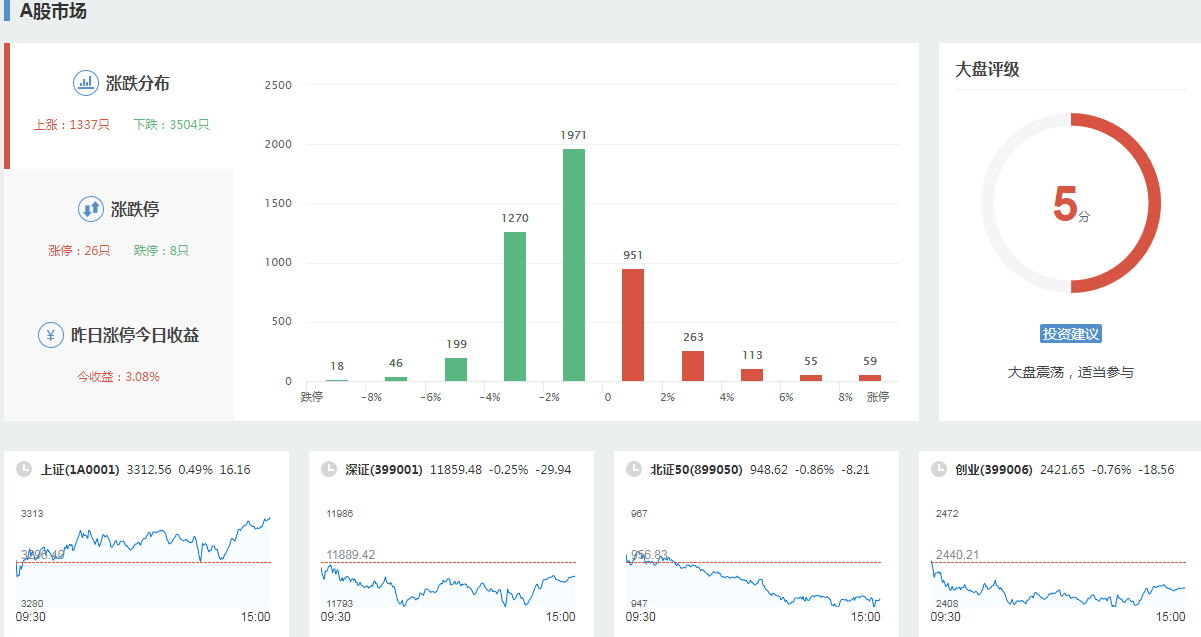The width and height of the screenshot is (1201, 637).
Task: Open the 上证(1A0001) index link
Action: [80, 469]
